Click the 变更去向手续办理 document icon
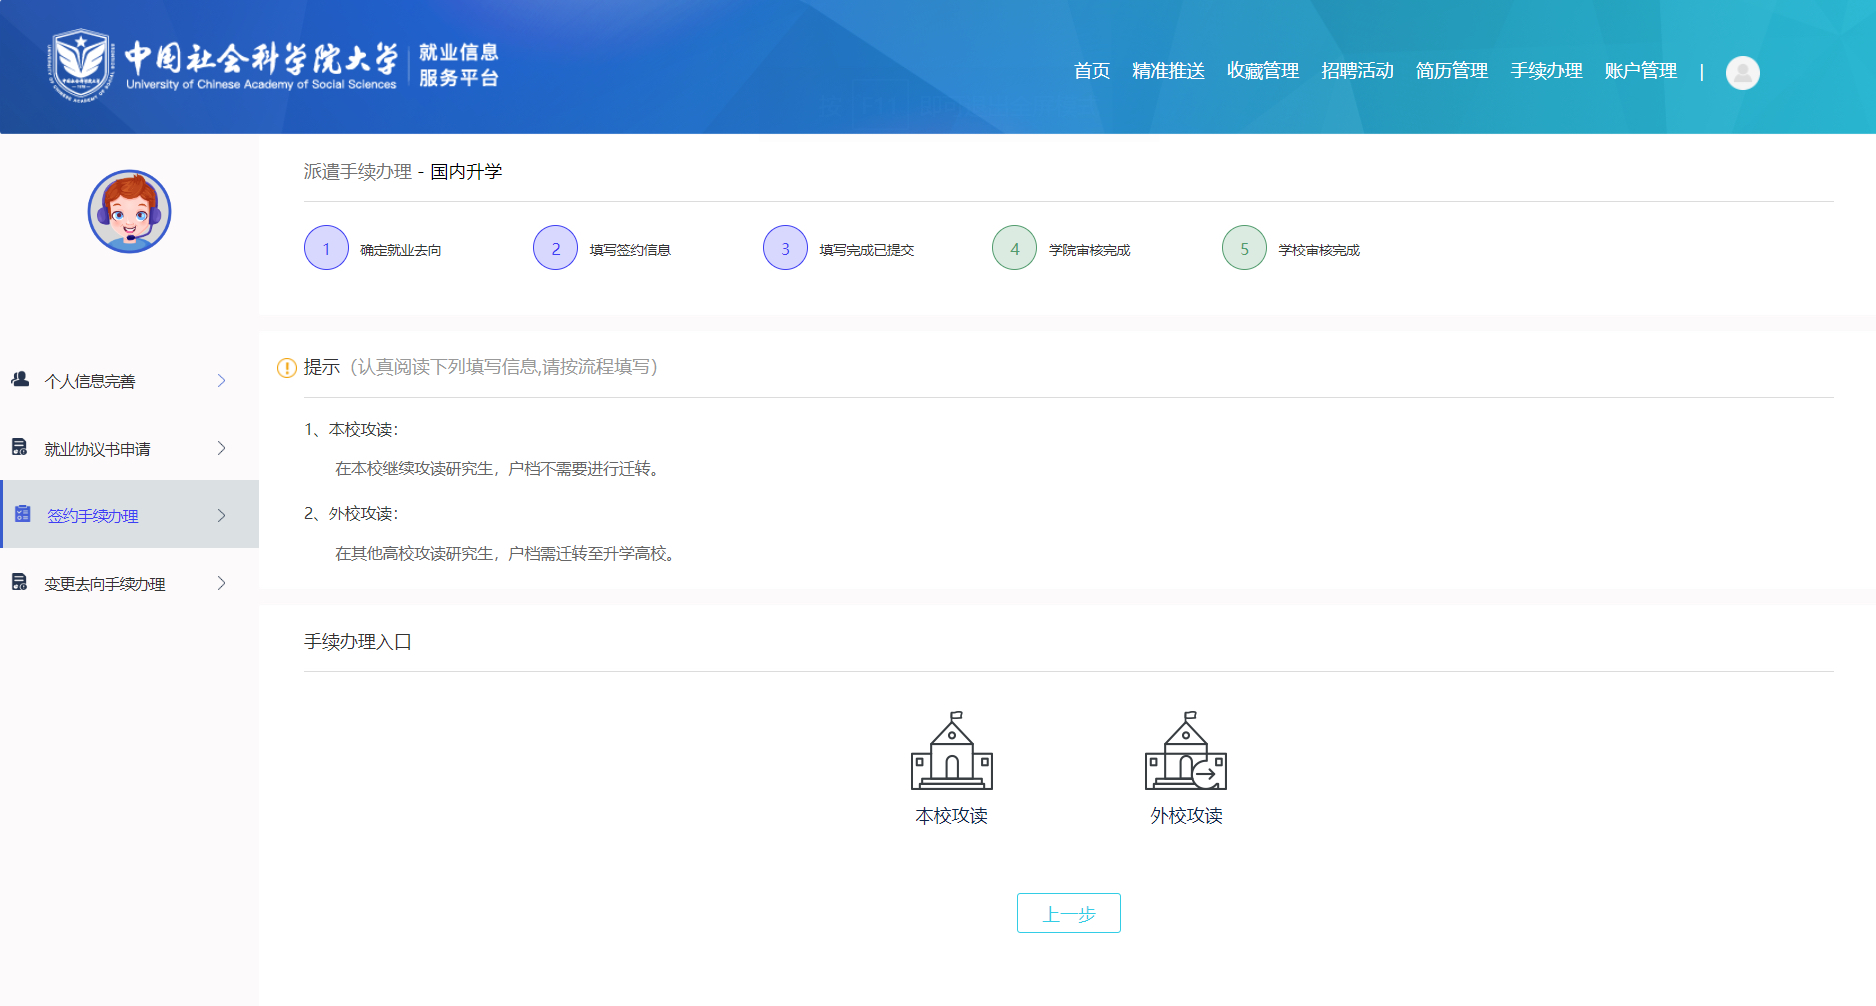This screenshot has width=1876, height=1006. 20,583
